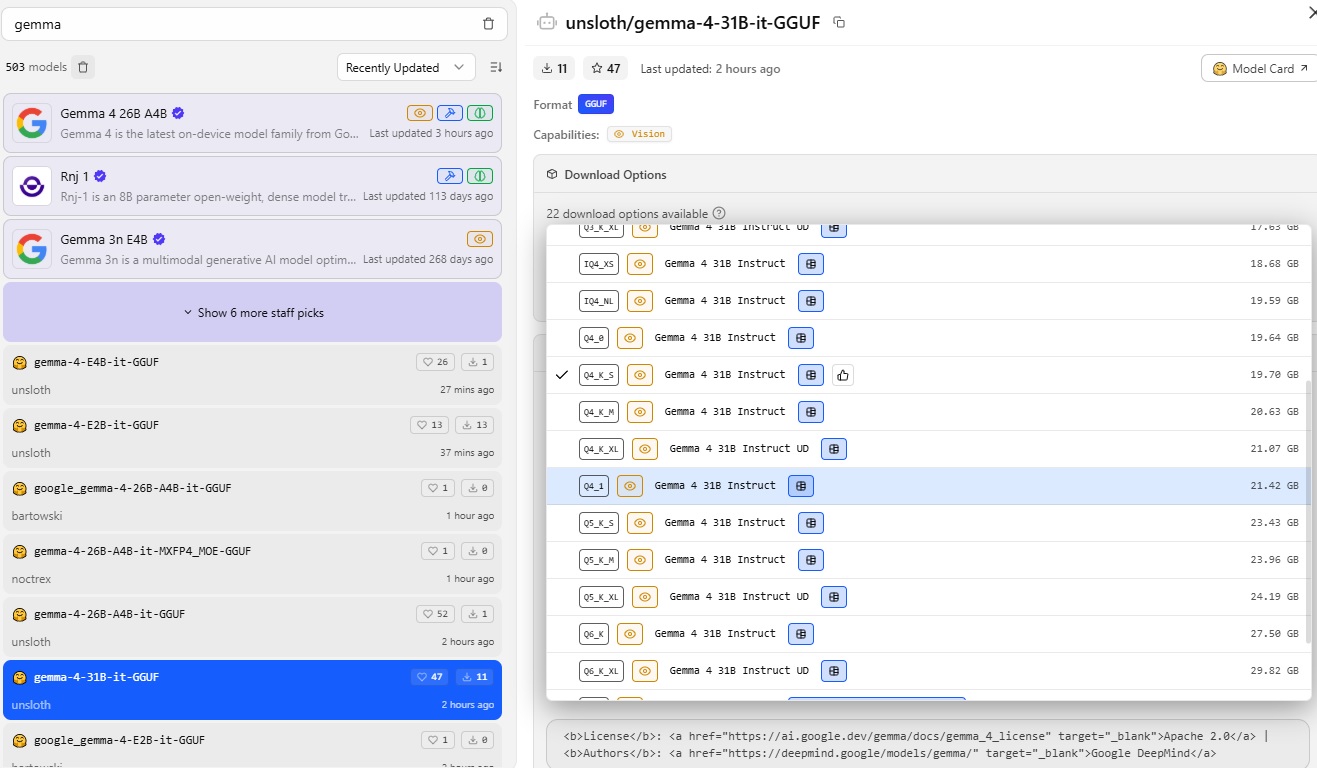Select the highlighted Q4_1 option
Viewport: 1317px width, 768px height.
point(929,486)
